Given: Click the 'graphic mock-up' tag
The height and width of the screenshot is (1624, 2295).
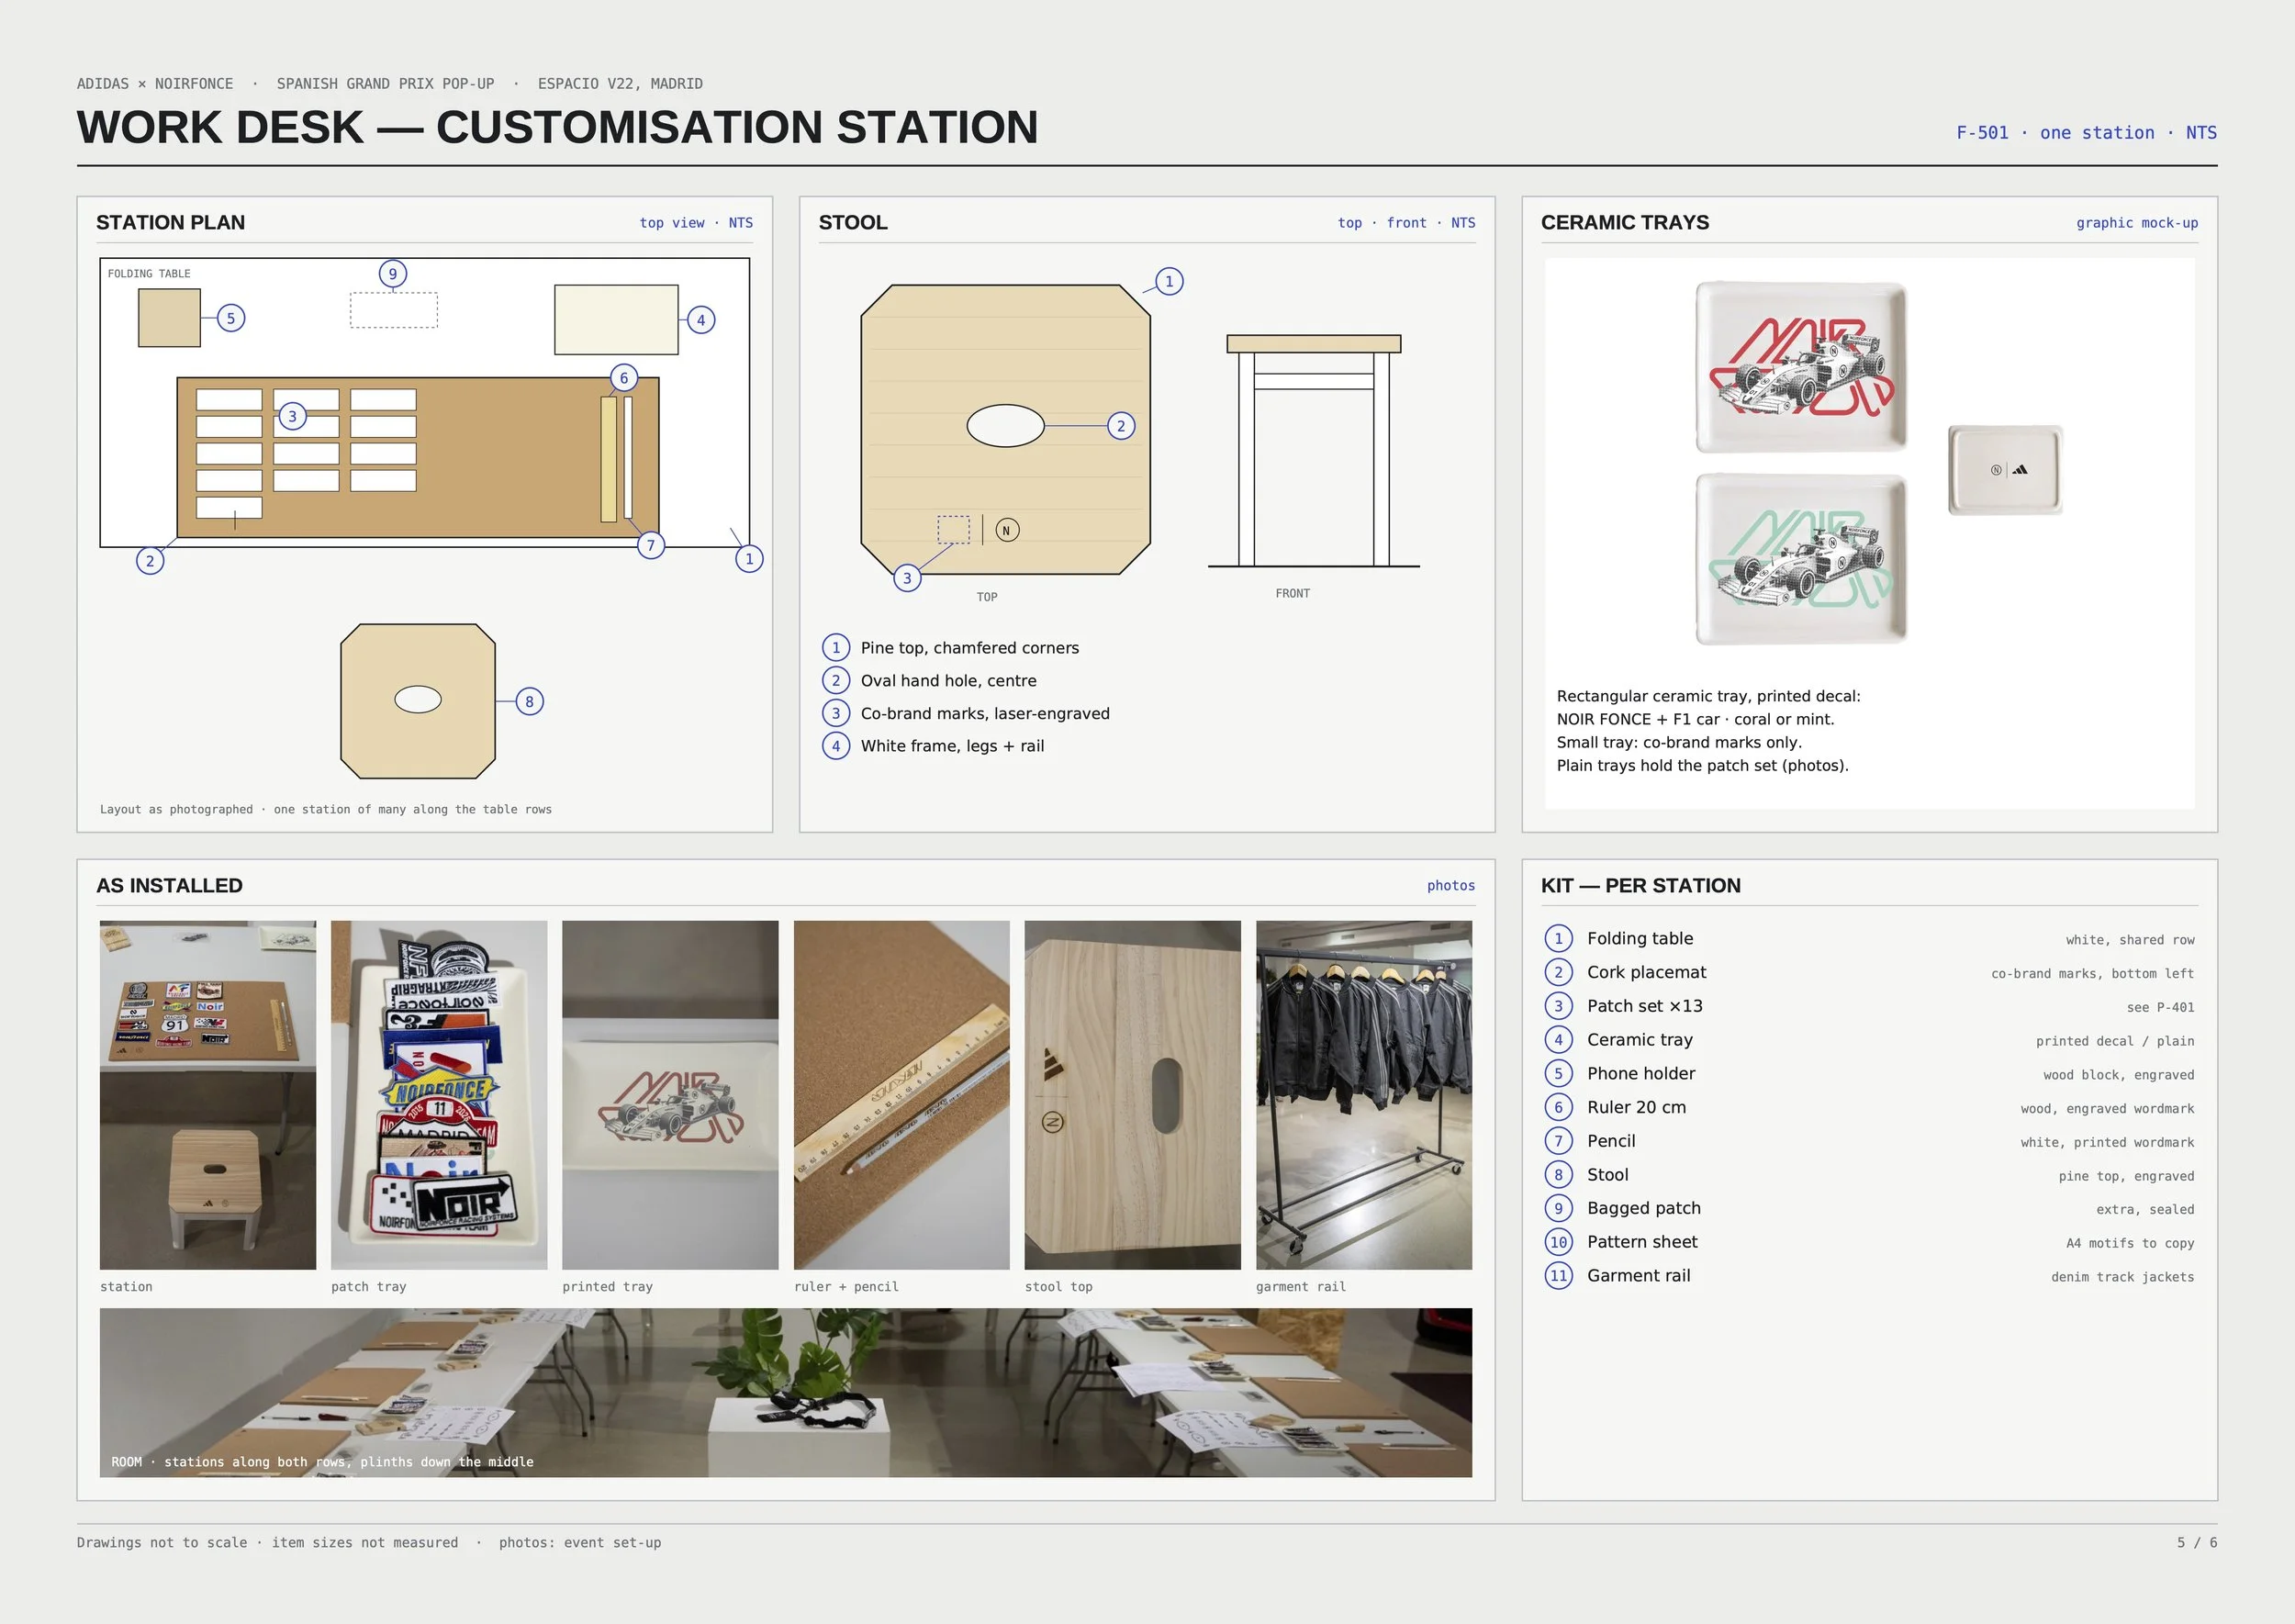Looking at the screenshot, I should coord(2137,223).
